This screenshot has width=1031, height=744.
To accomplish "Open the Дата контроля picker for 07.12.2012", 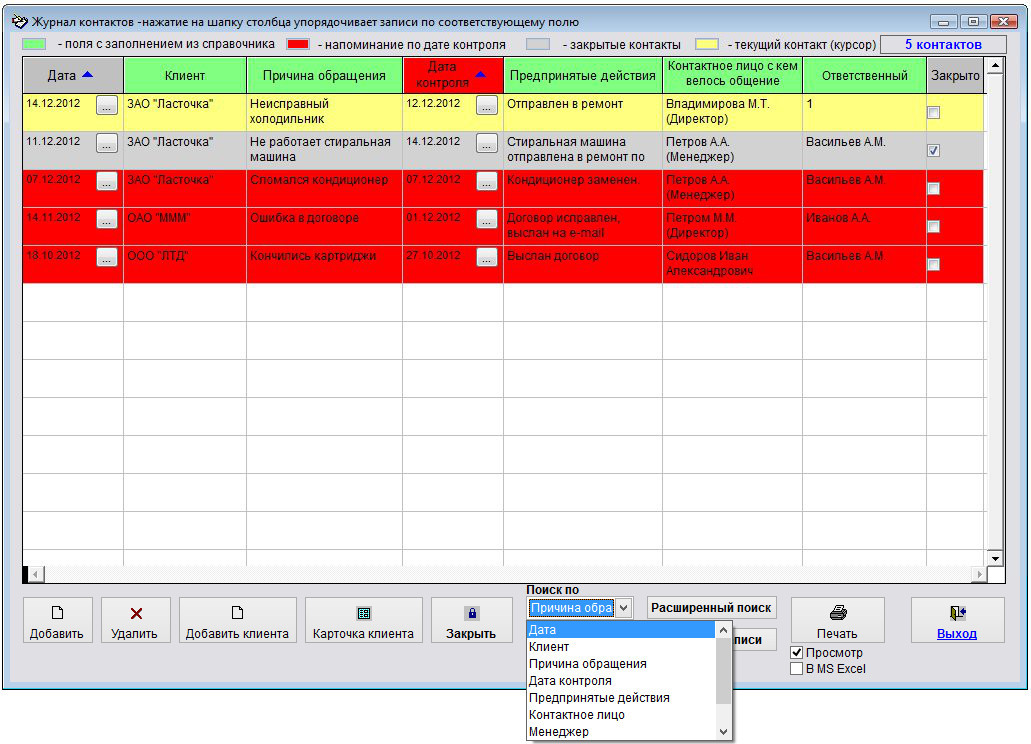I will (x=487, y=181).
